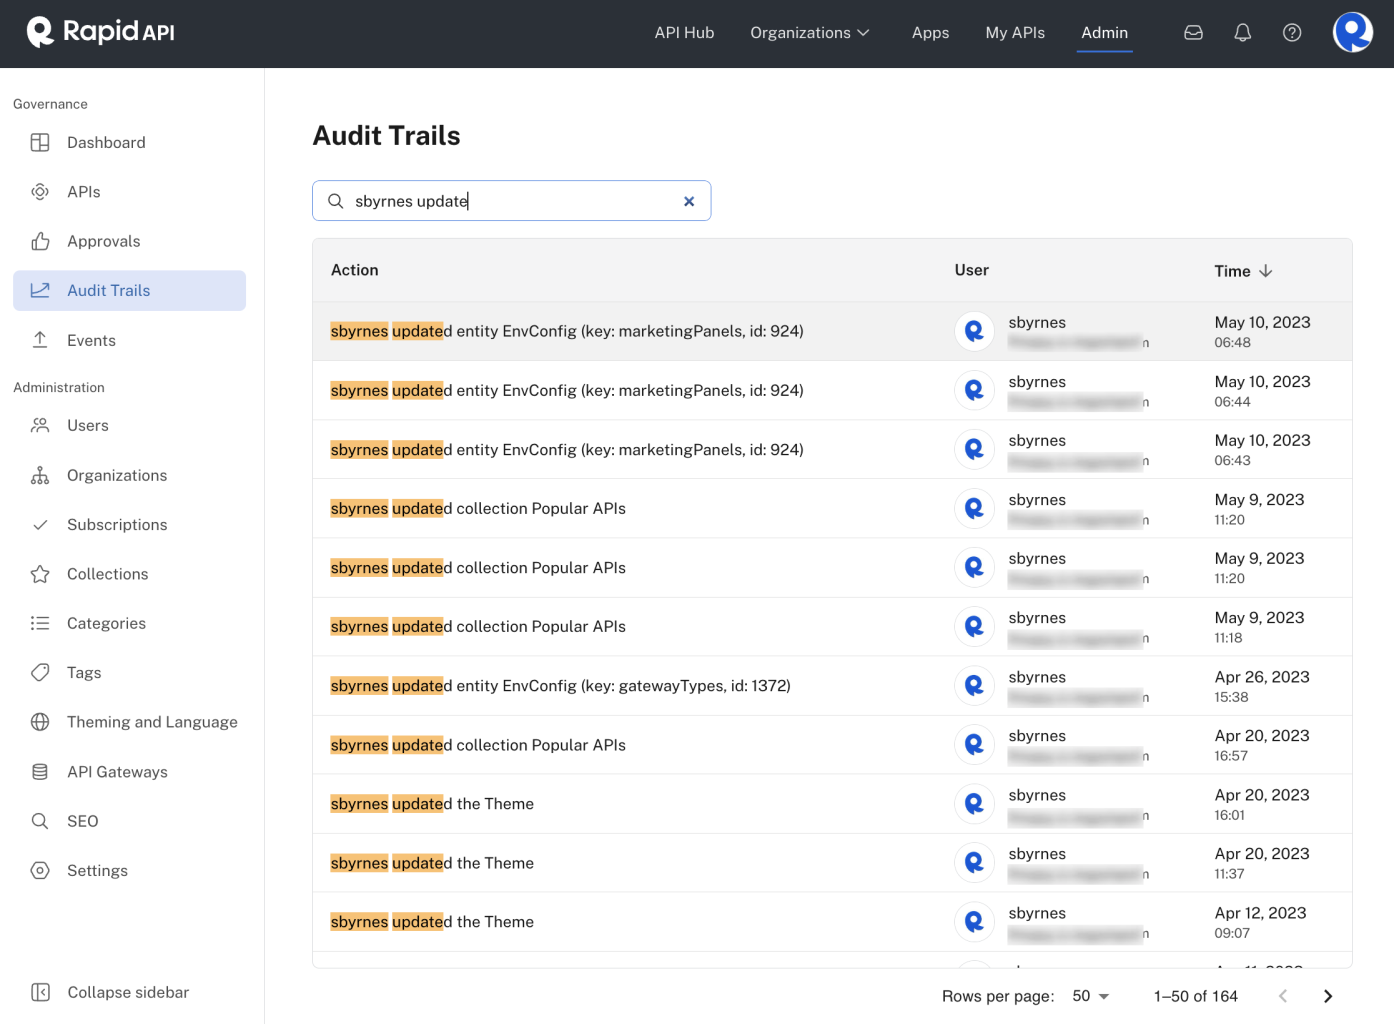Clear the search with the X button
This screenshot has width=1394, height=1024.
tap(689, 201)
